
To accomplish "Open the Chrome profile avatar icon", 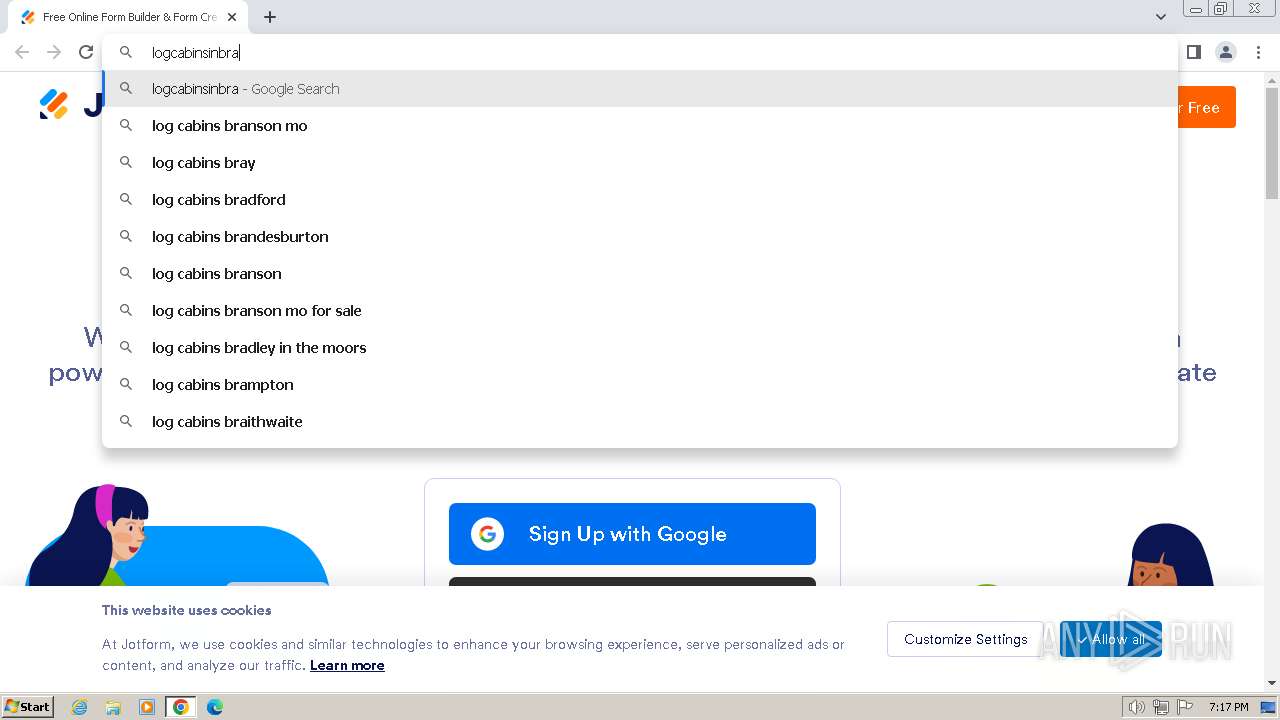I will 1226,52.
